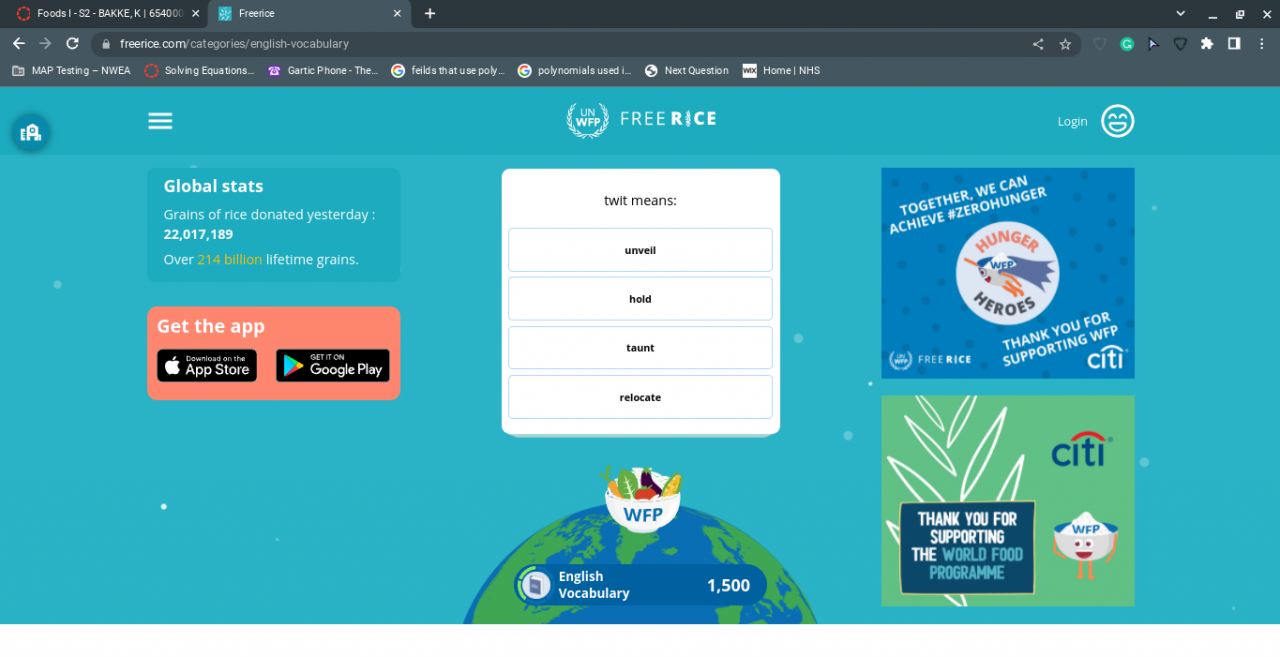Open the Gartic Phone bookmark
This screenshot has height=657, width=1280.
coord(322,71)
